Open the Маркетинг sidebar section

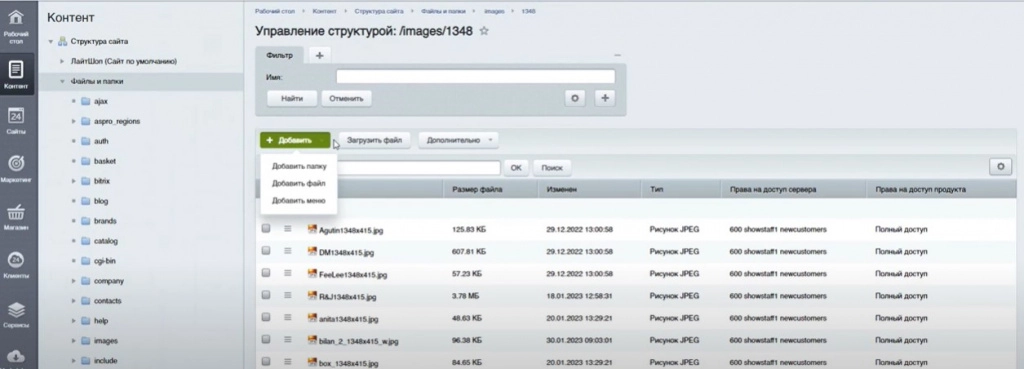[16, 168]
